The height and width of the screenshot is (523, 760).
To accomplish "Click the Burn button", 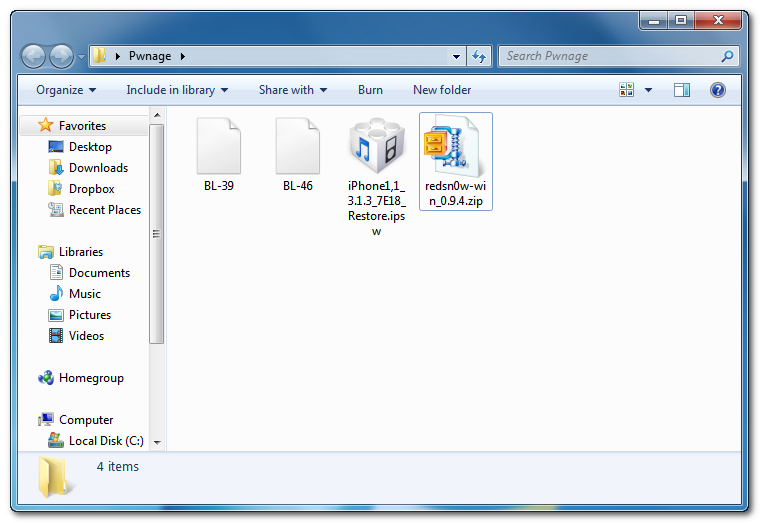I will tap(370, 90).
